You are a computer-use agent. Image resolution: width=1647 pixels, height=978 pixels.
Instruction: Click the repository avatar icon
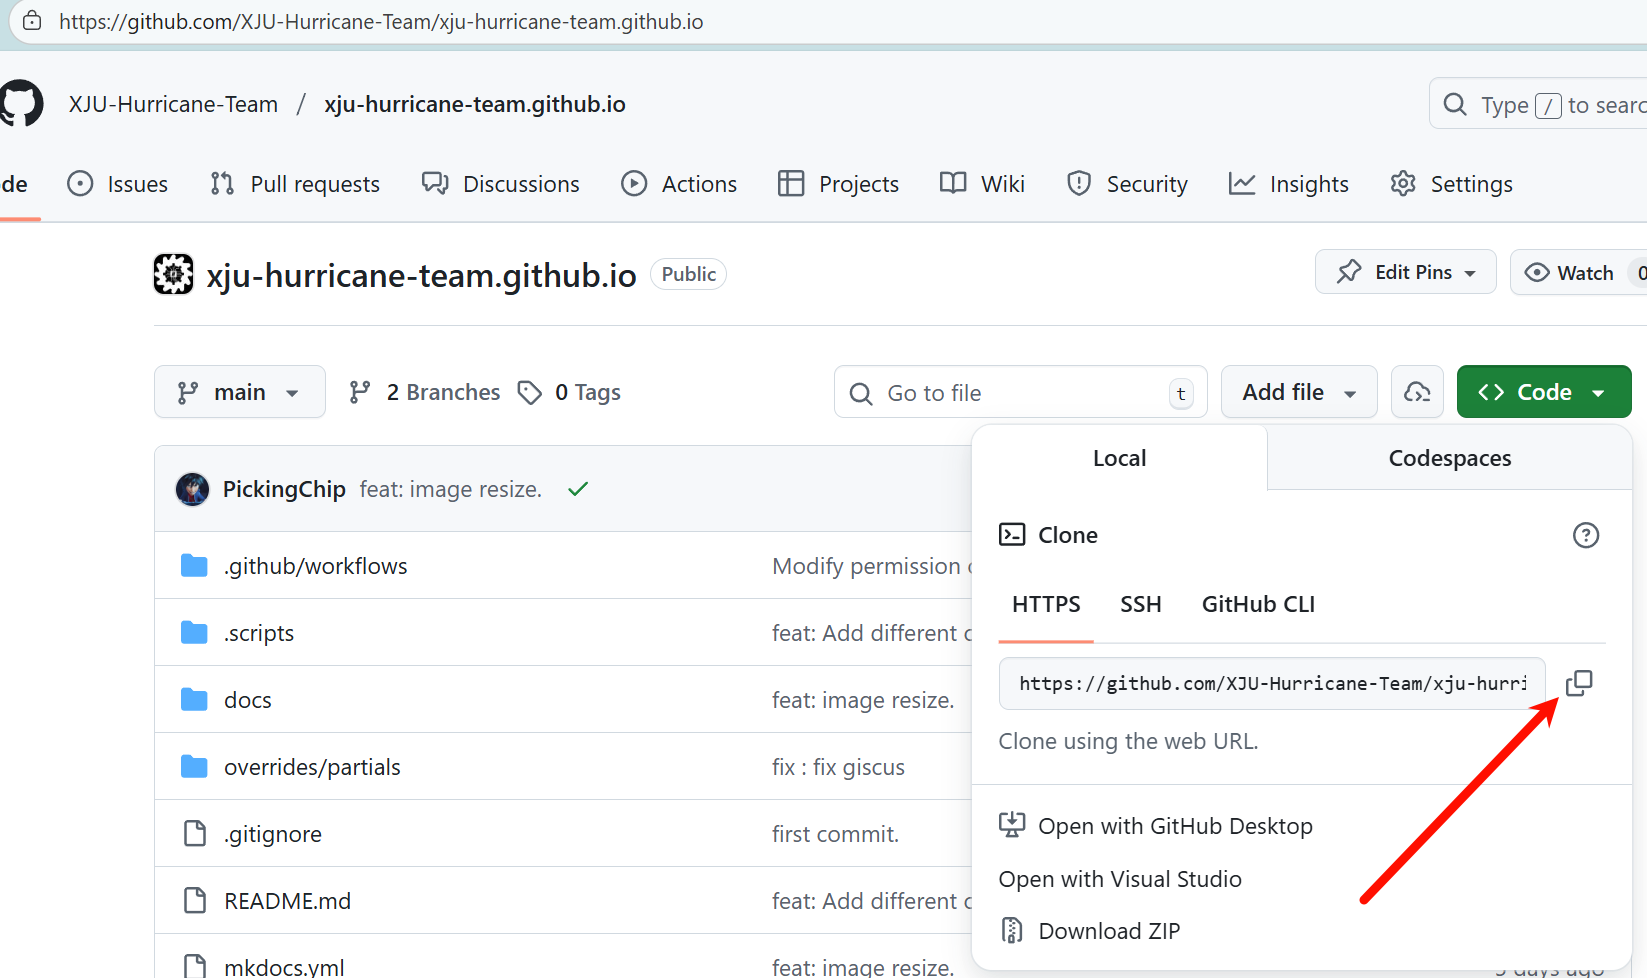coord(173,274)
